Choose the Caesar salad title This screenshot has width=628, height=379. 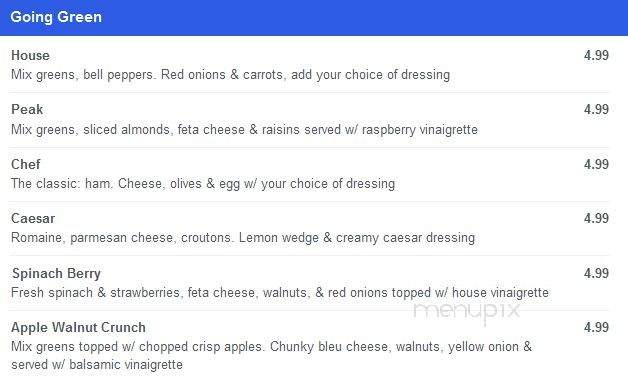click(33, 218)
